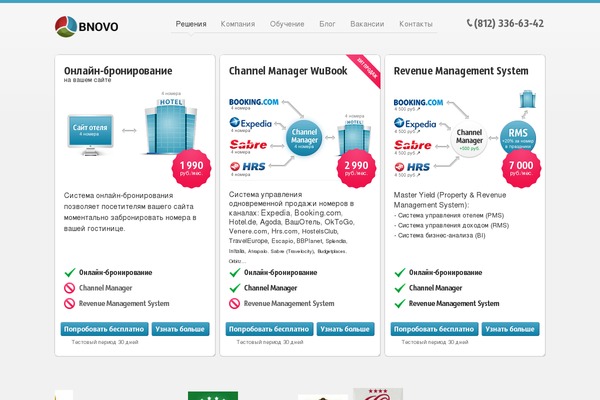The width and height of the screenshot is (600, 400).
Task: Go to the Обучение section
Action: point(287,24)
